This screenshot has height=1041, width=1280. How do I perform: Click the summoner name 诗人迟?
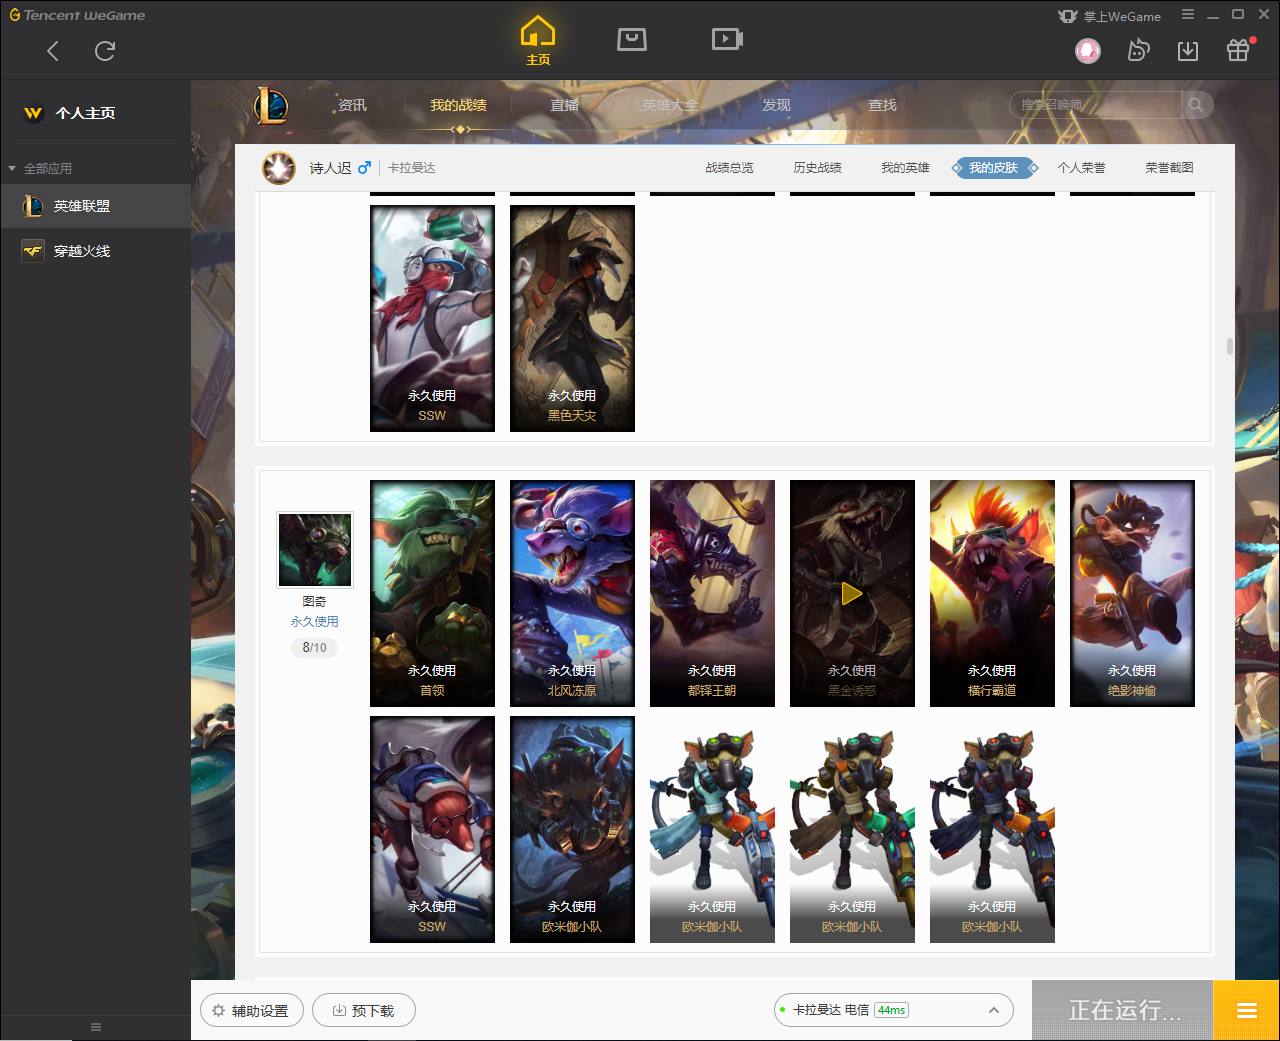click(x=330, y=168)
